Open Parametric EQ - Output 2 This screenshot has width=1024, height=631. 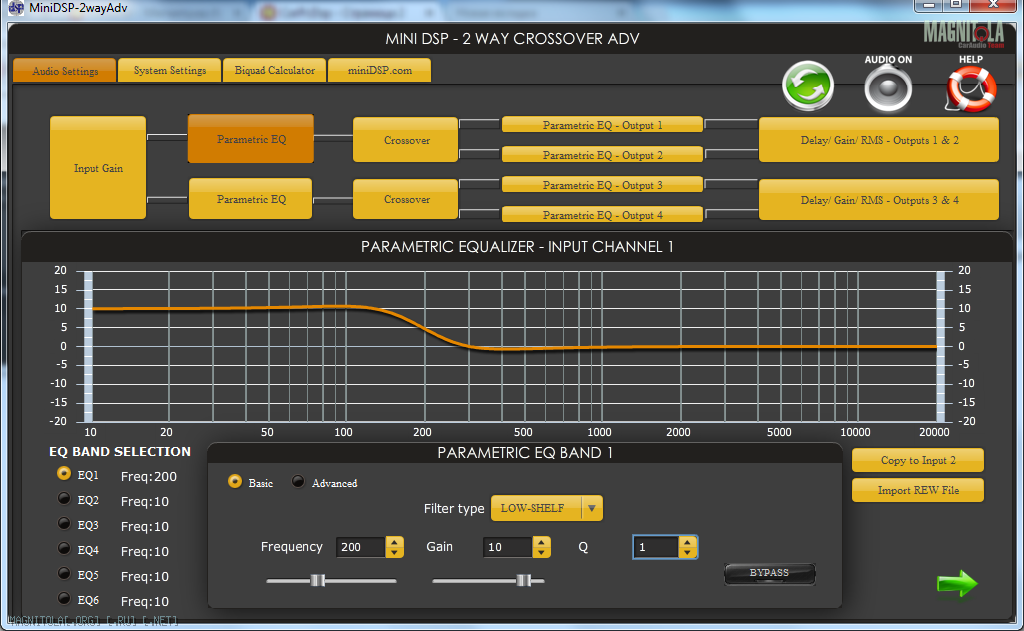[x=602, y=155]
